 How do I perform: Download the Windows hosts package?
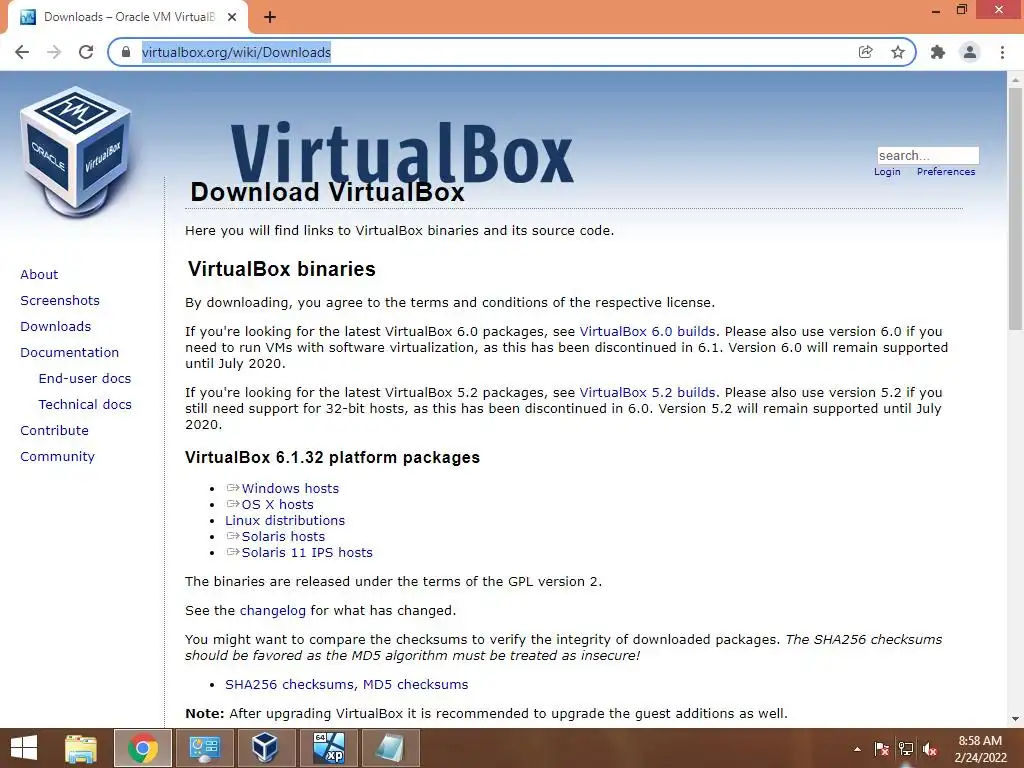tap(290, 488)
